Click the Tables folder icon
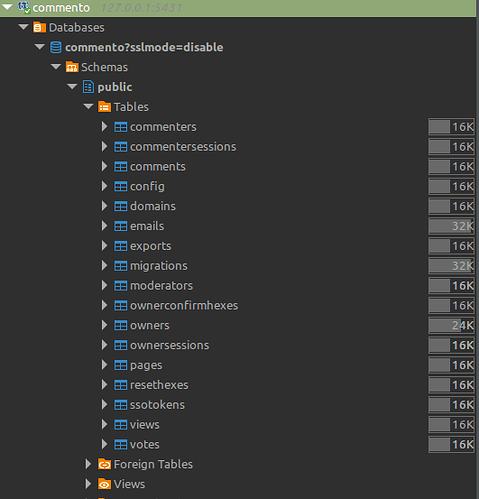 tap(104, 107)
